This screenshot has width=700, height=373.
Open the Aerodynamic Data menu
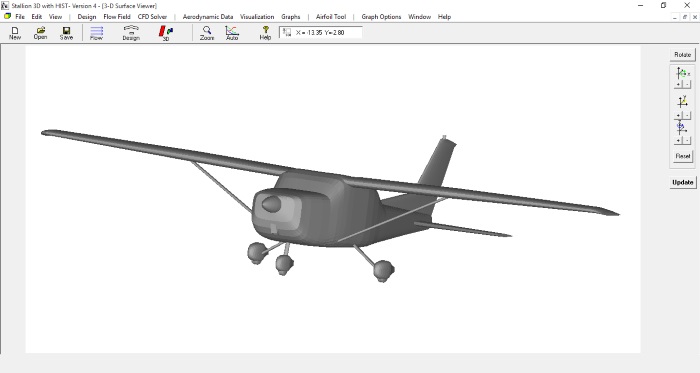pos(208,17)
